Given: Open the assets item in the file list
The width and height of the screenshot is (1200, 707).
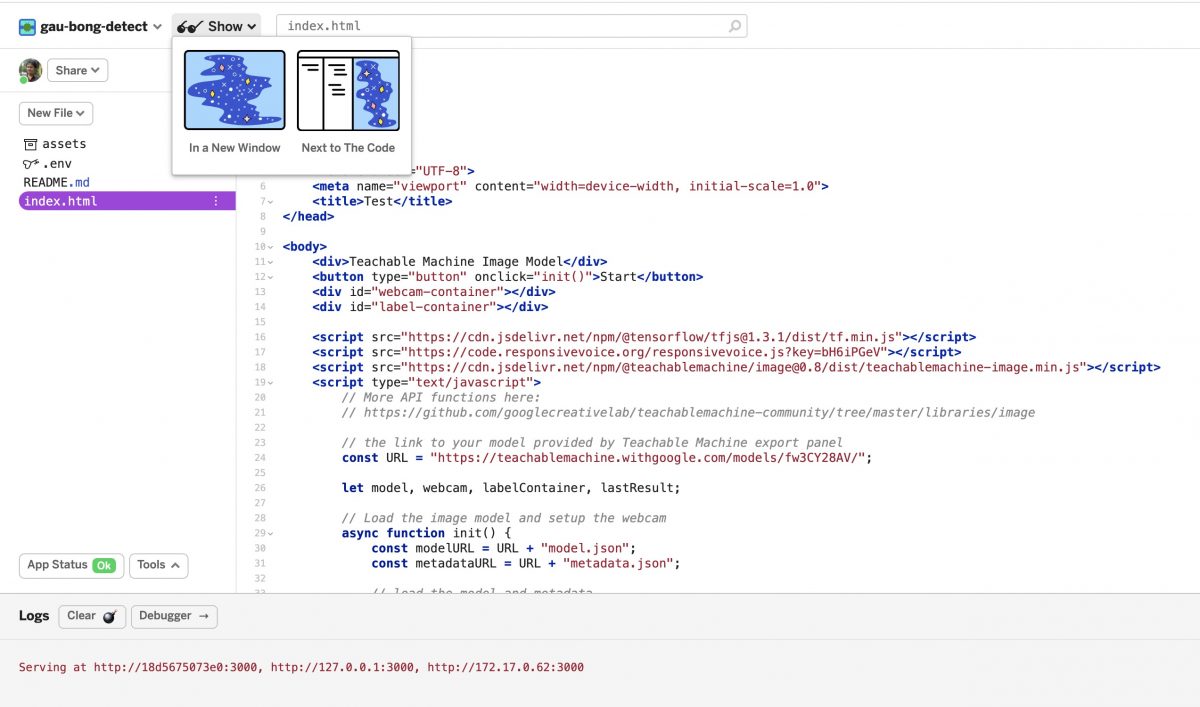Looking at the screenshot, I should (x=63, y=144).
